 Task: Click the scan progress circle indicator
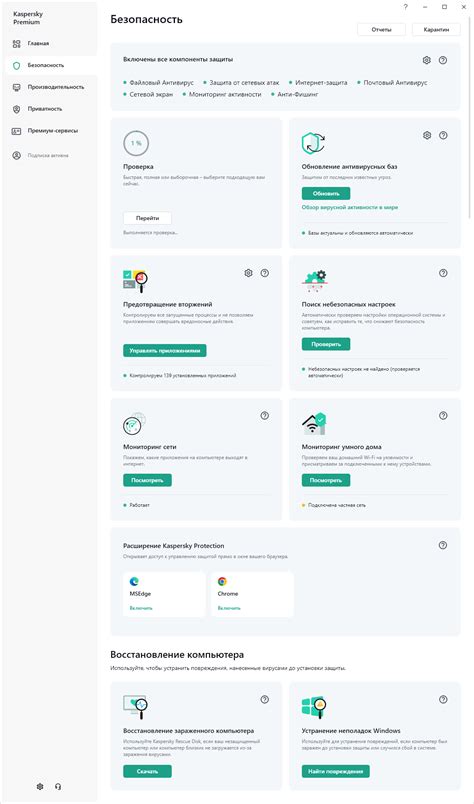click(x=136, y=144)
